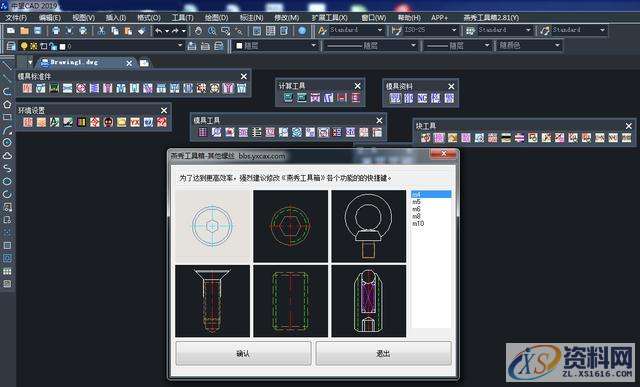Click the 确认 button in the dialog

tap(243, 354)
